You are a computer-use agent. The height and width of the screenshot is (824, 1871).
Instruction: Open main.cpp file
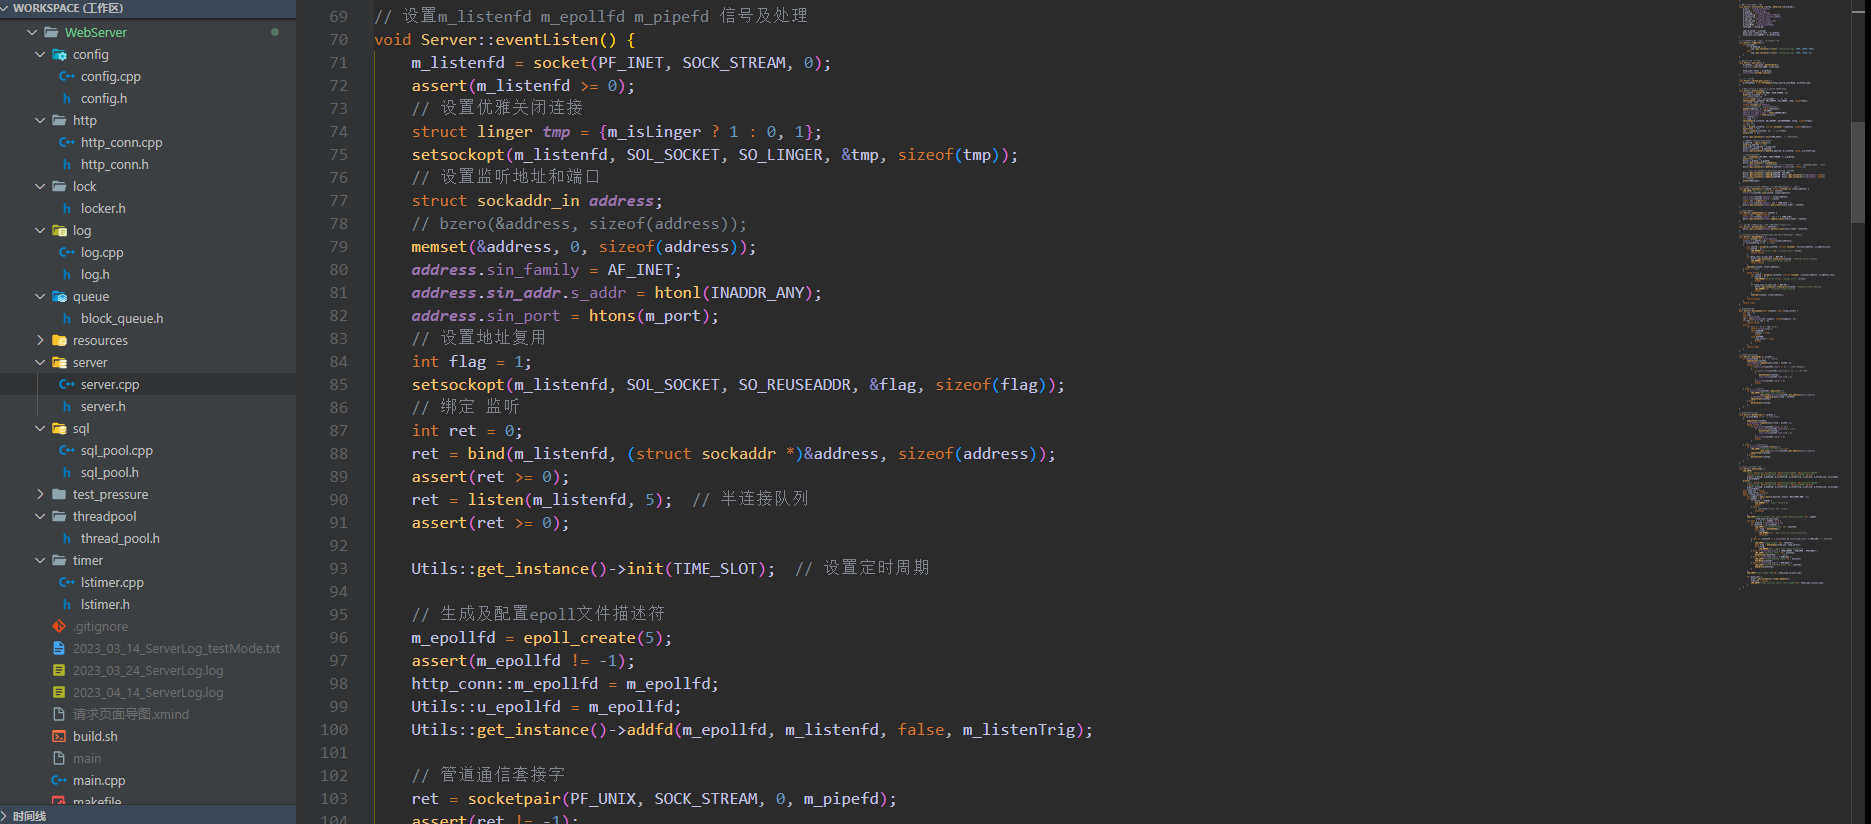pyautogui.click(x=99, y=780)
